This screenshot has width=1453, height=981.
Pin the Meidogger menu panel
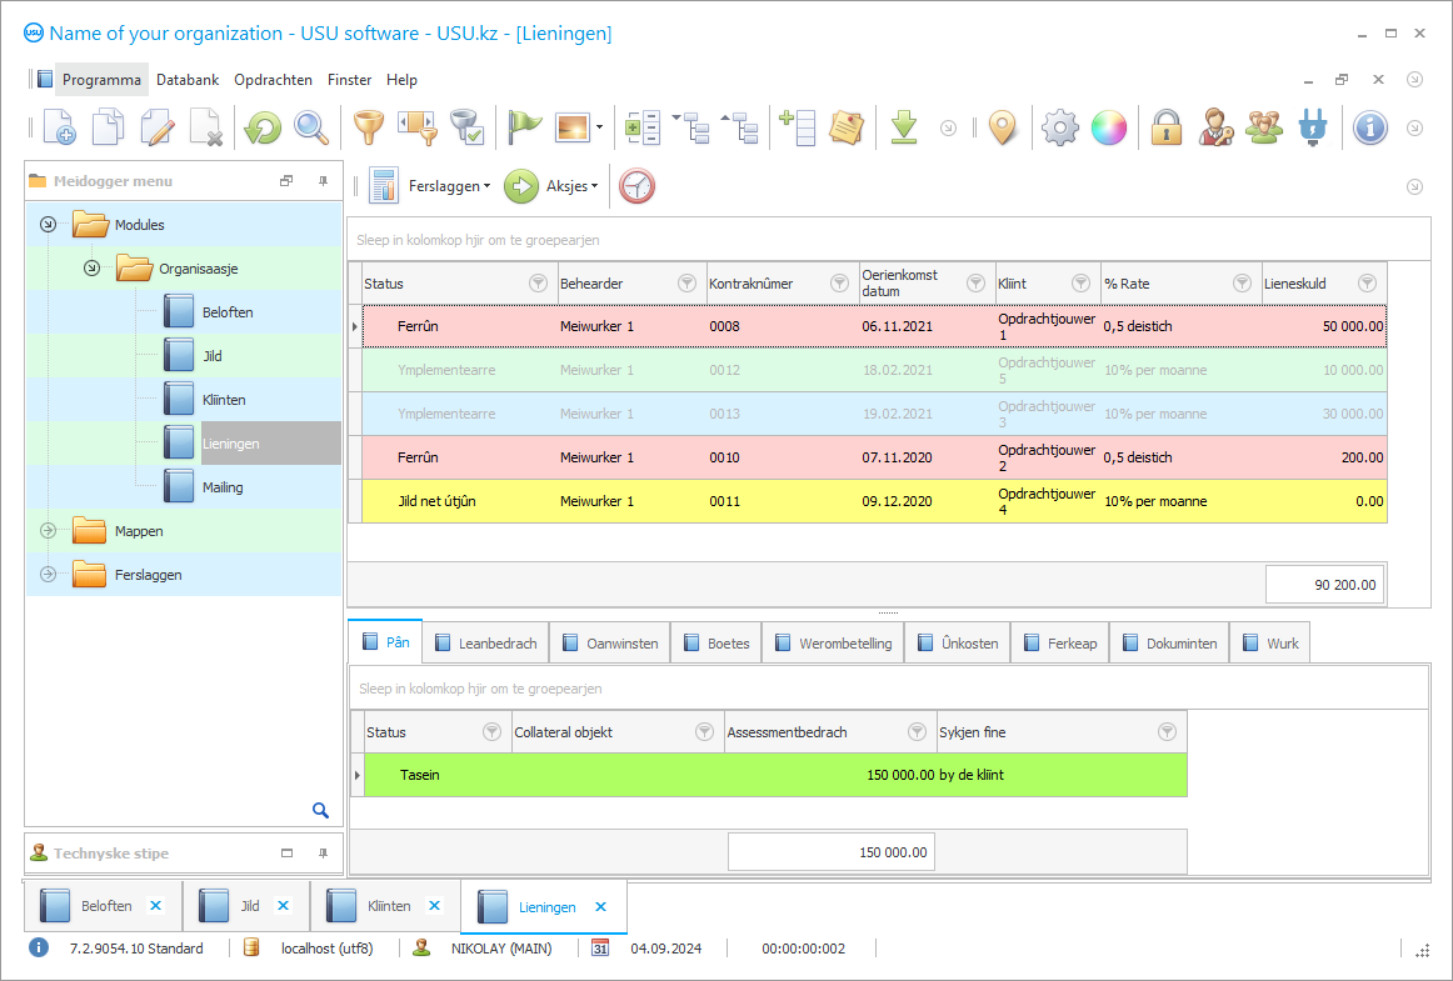[323, 181]
